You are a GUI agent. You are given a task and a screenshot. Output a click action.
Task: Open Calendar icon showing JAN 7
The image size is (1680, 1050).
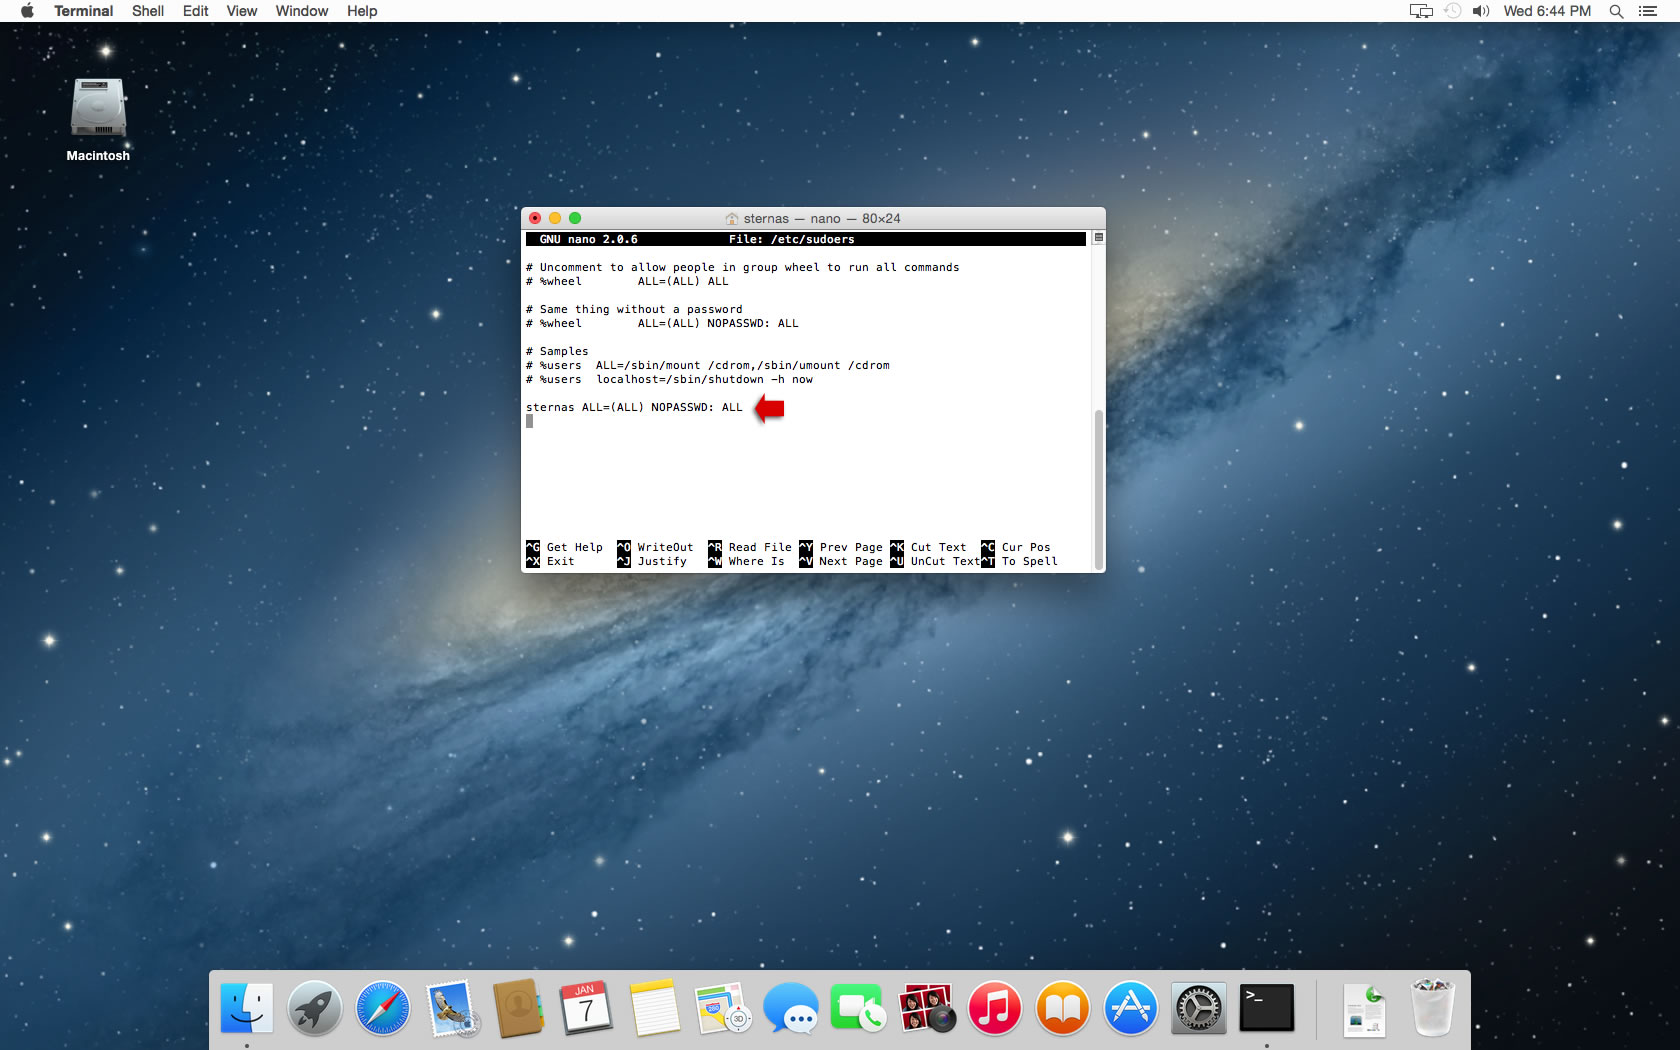586,1008
